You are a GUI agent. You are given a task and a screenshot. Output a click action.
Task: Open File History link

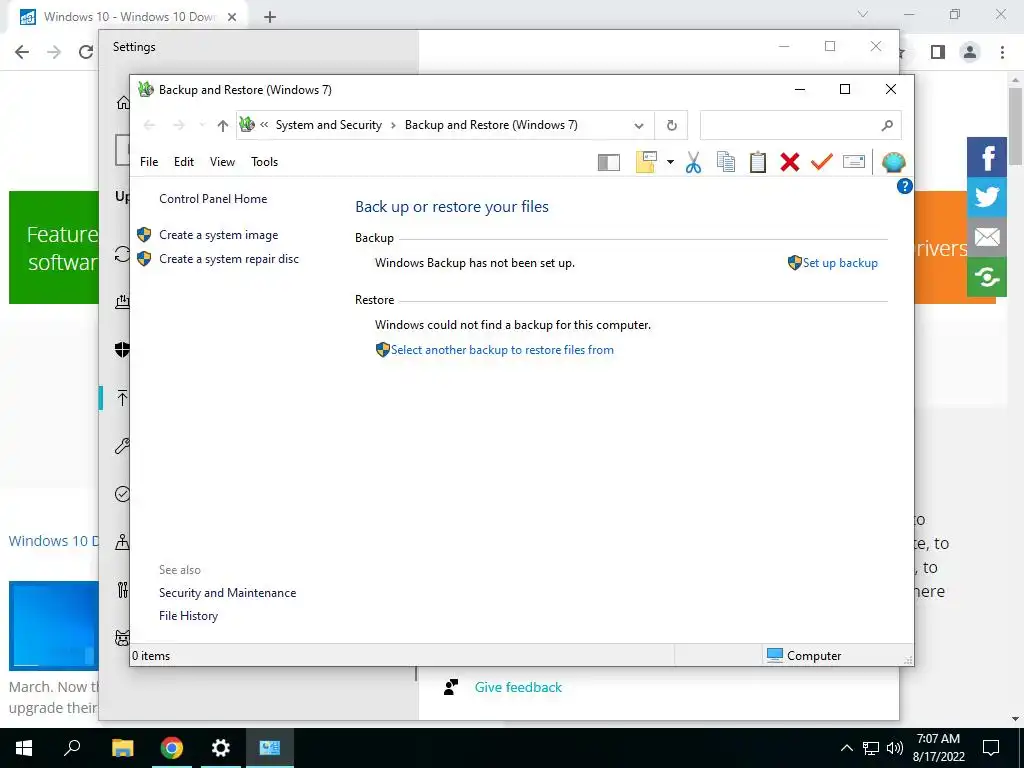click(188, 616)
